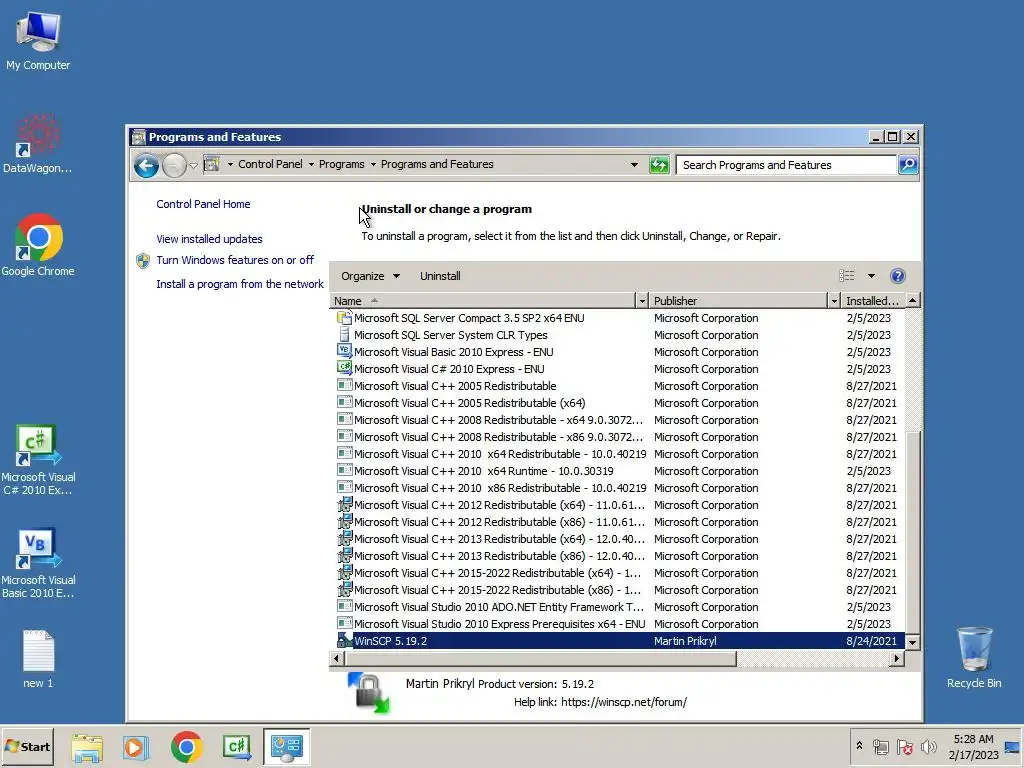Click the Programs and Features breadcrumb
This screenshot has height=768, width=1024.
(437, 165)
